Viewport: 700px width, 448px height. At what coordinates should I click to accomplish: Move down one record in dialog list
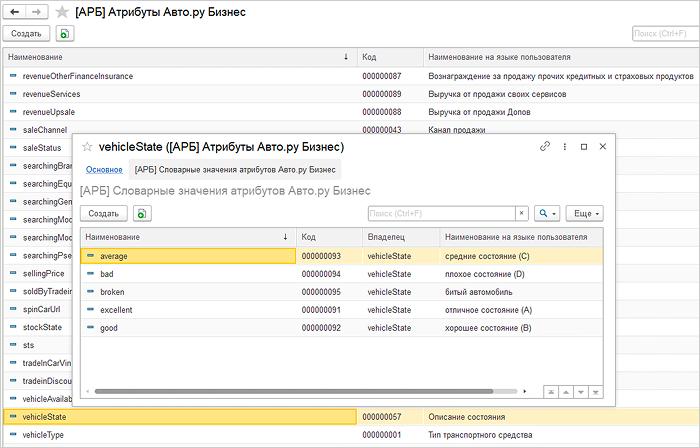click(581, 392)
